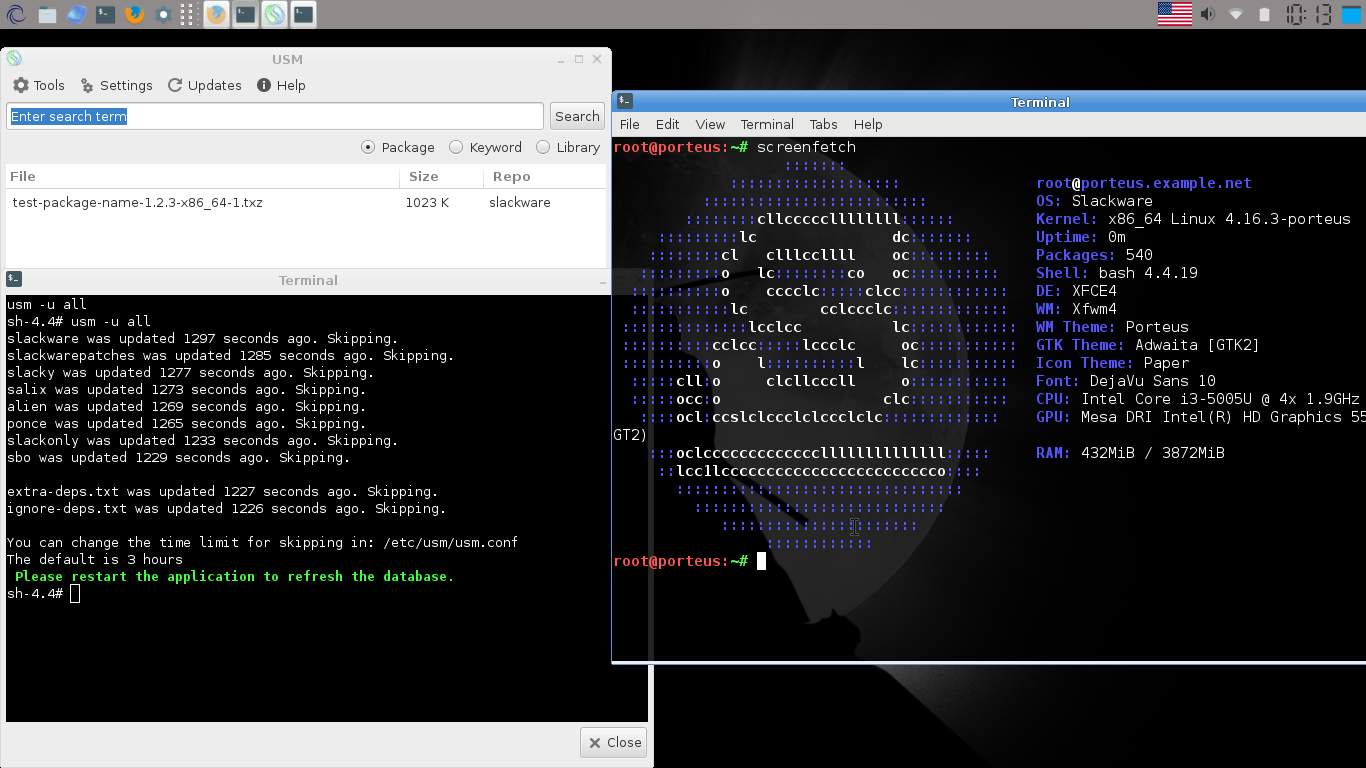This screenshot has height=768, width=1366.
Task: Click the Updates refresh icon in USM
Action: pyautogui.click(x=172, y=85)
